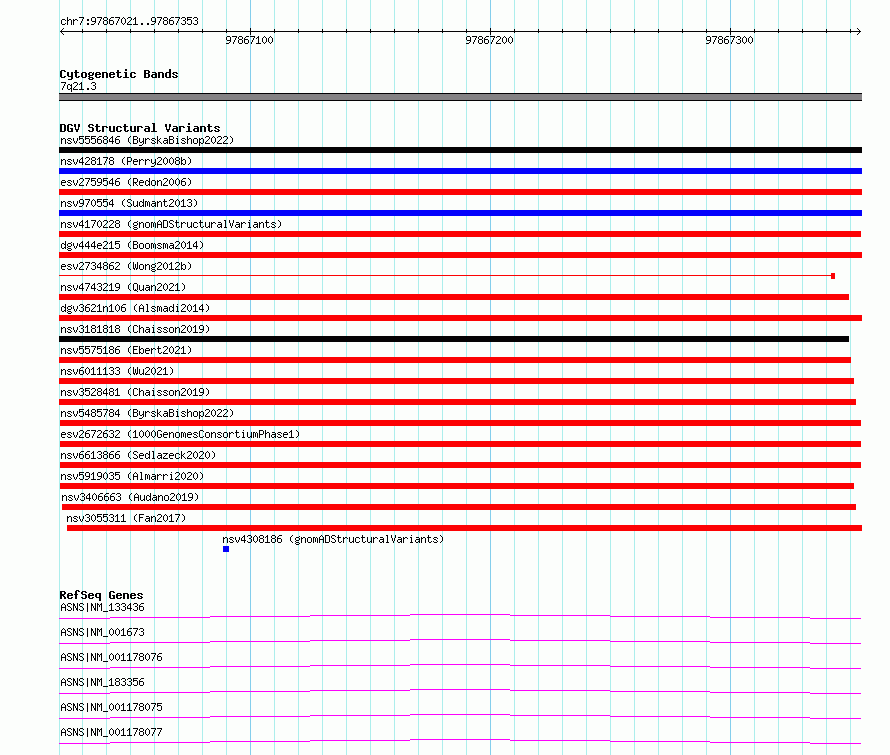The width and height of the screenshot is (890, 755).
Task: Open variant nsv5485784 (ByrskaBishop2022)
Action: 147,413
